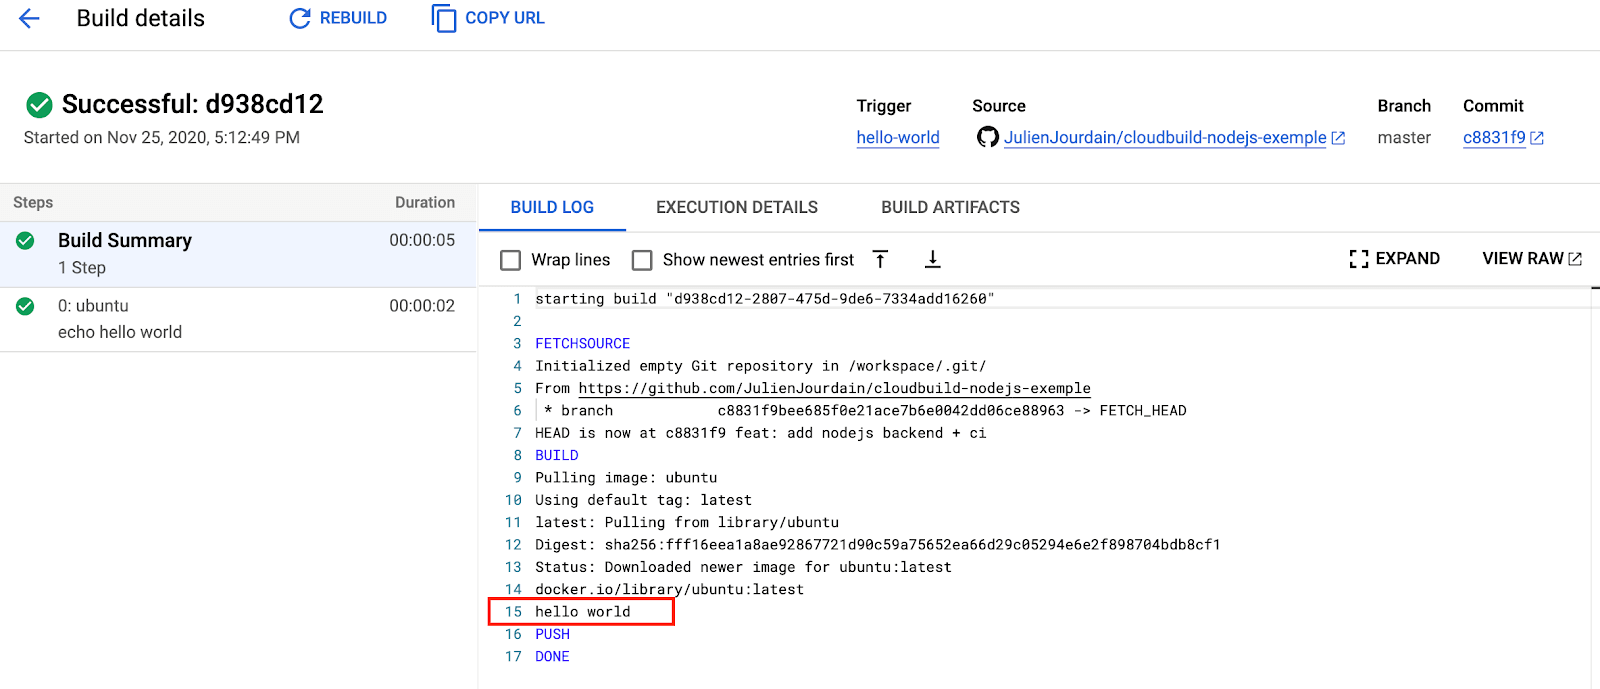The width and height of the screenshot is (1600, 689).
Task: Open the hello-world trigger link
Action: 898,138
